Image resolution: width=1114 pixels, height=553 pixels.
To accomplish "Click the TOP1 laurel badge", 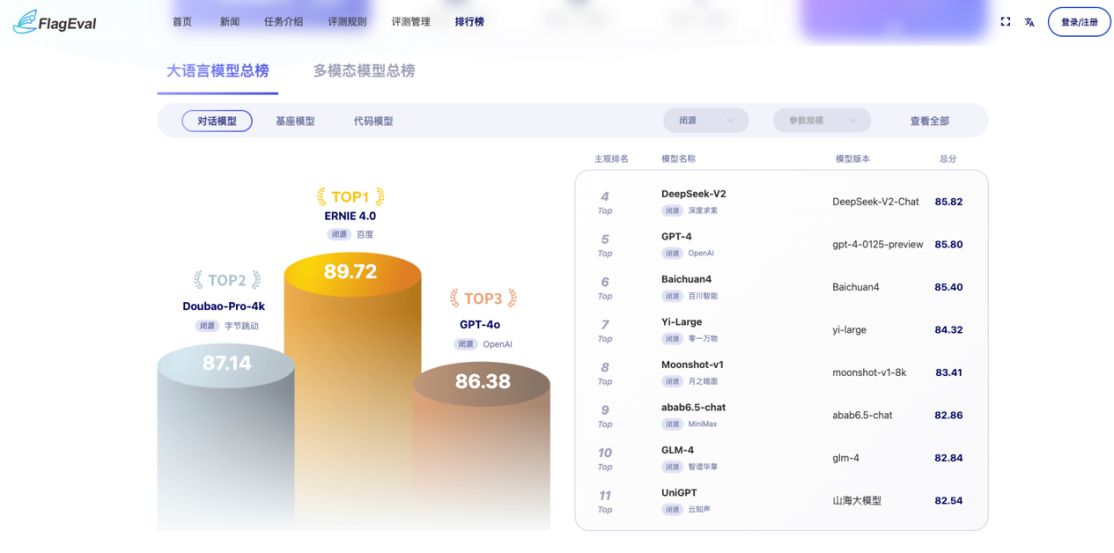I will point(351,197).
